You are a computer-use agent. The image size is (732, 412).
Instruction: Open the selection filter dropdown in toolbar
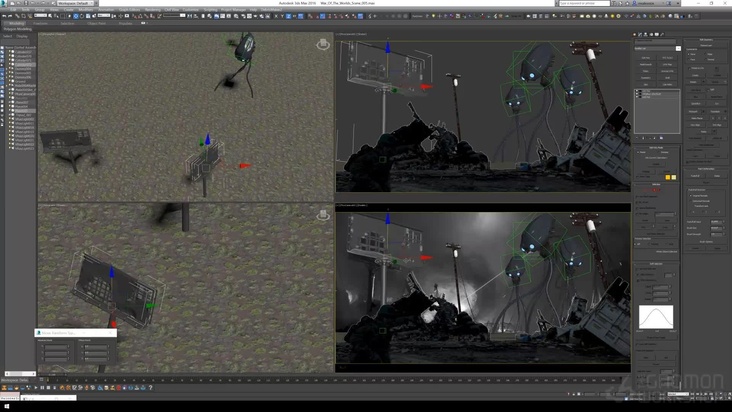[40, 16]
